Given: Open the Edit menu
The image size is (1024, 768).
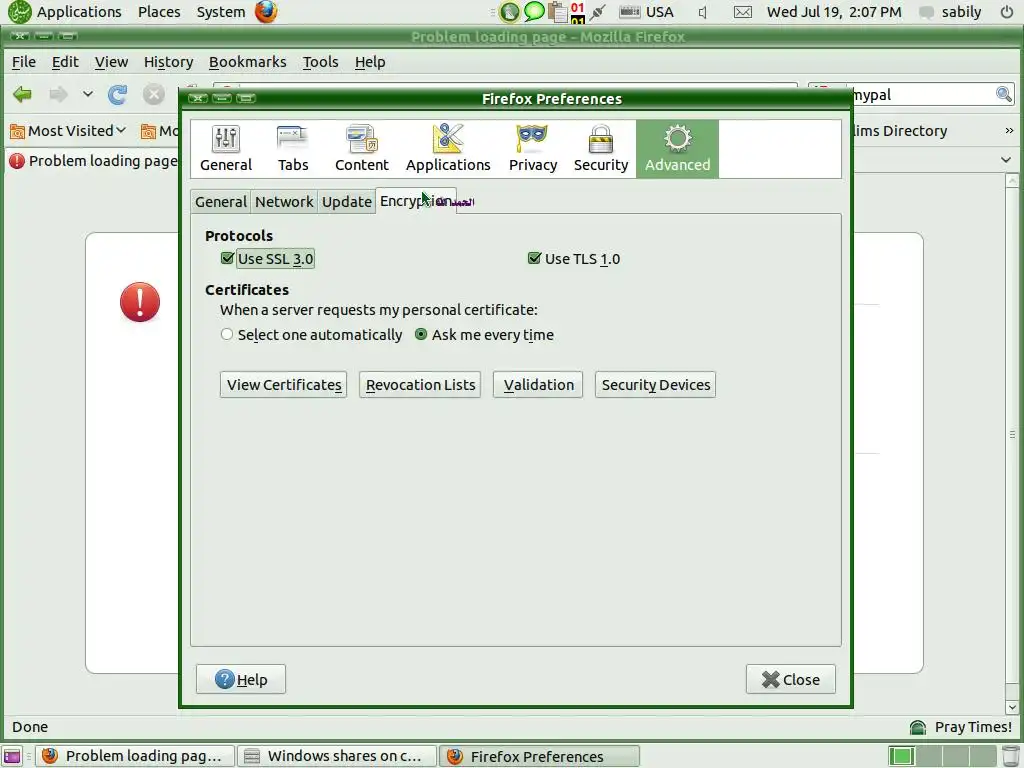Looking at the screenshot, I should pos(65,62).
